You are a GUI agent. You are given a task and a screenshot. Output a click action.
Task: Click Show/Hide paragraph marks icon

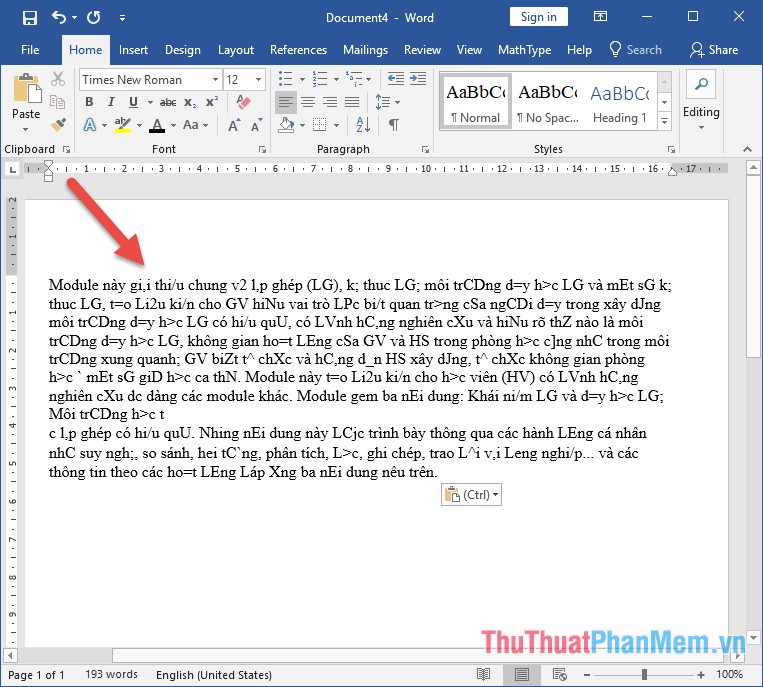click(394, 125)
